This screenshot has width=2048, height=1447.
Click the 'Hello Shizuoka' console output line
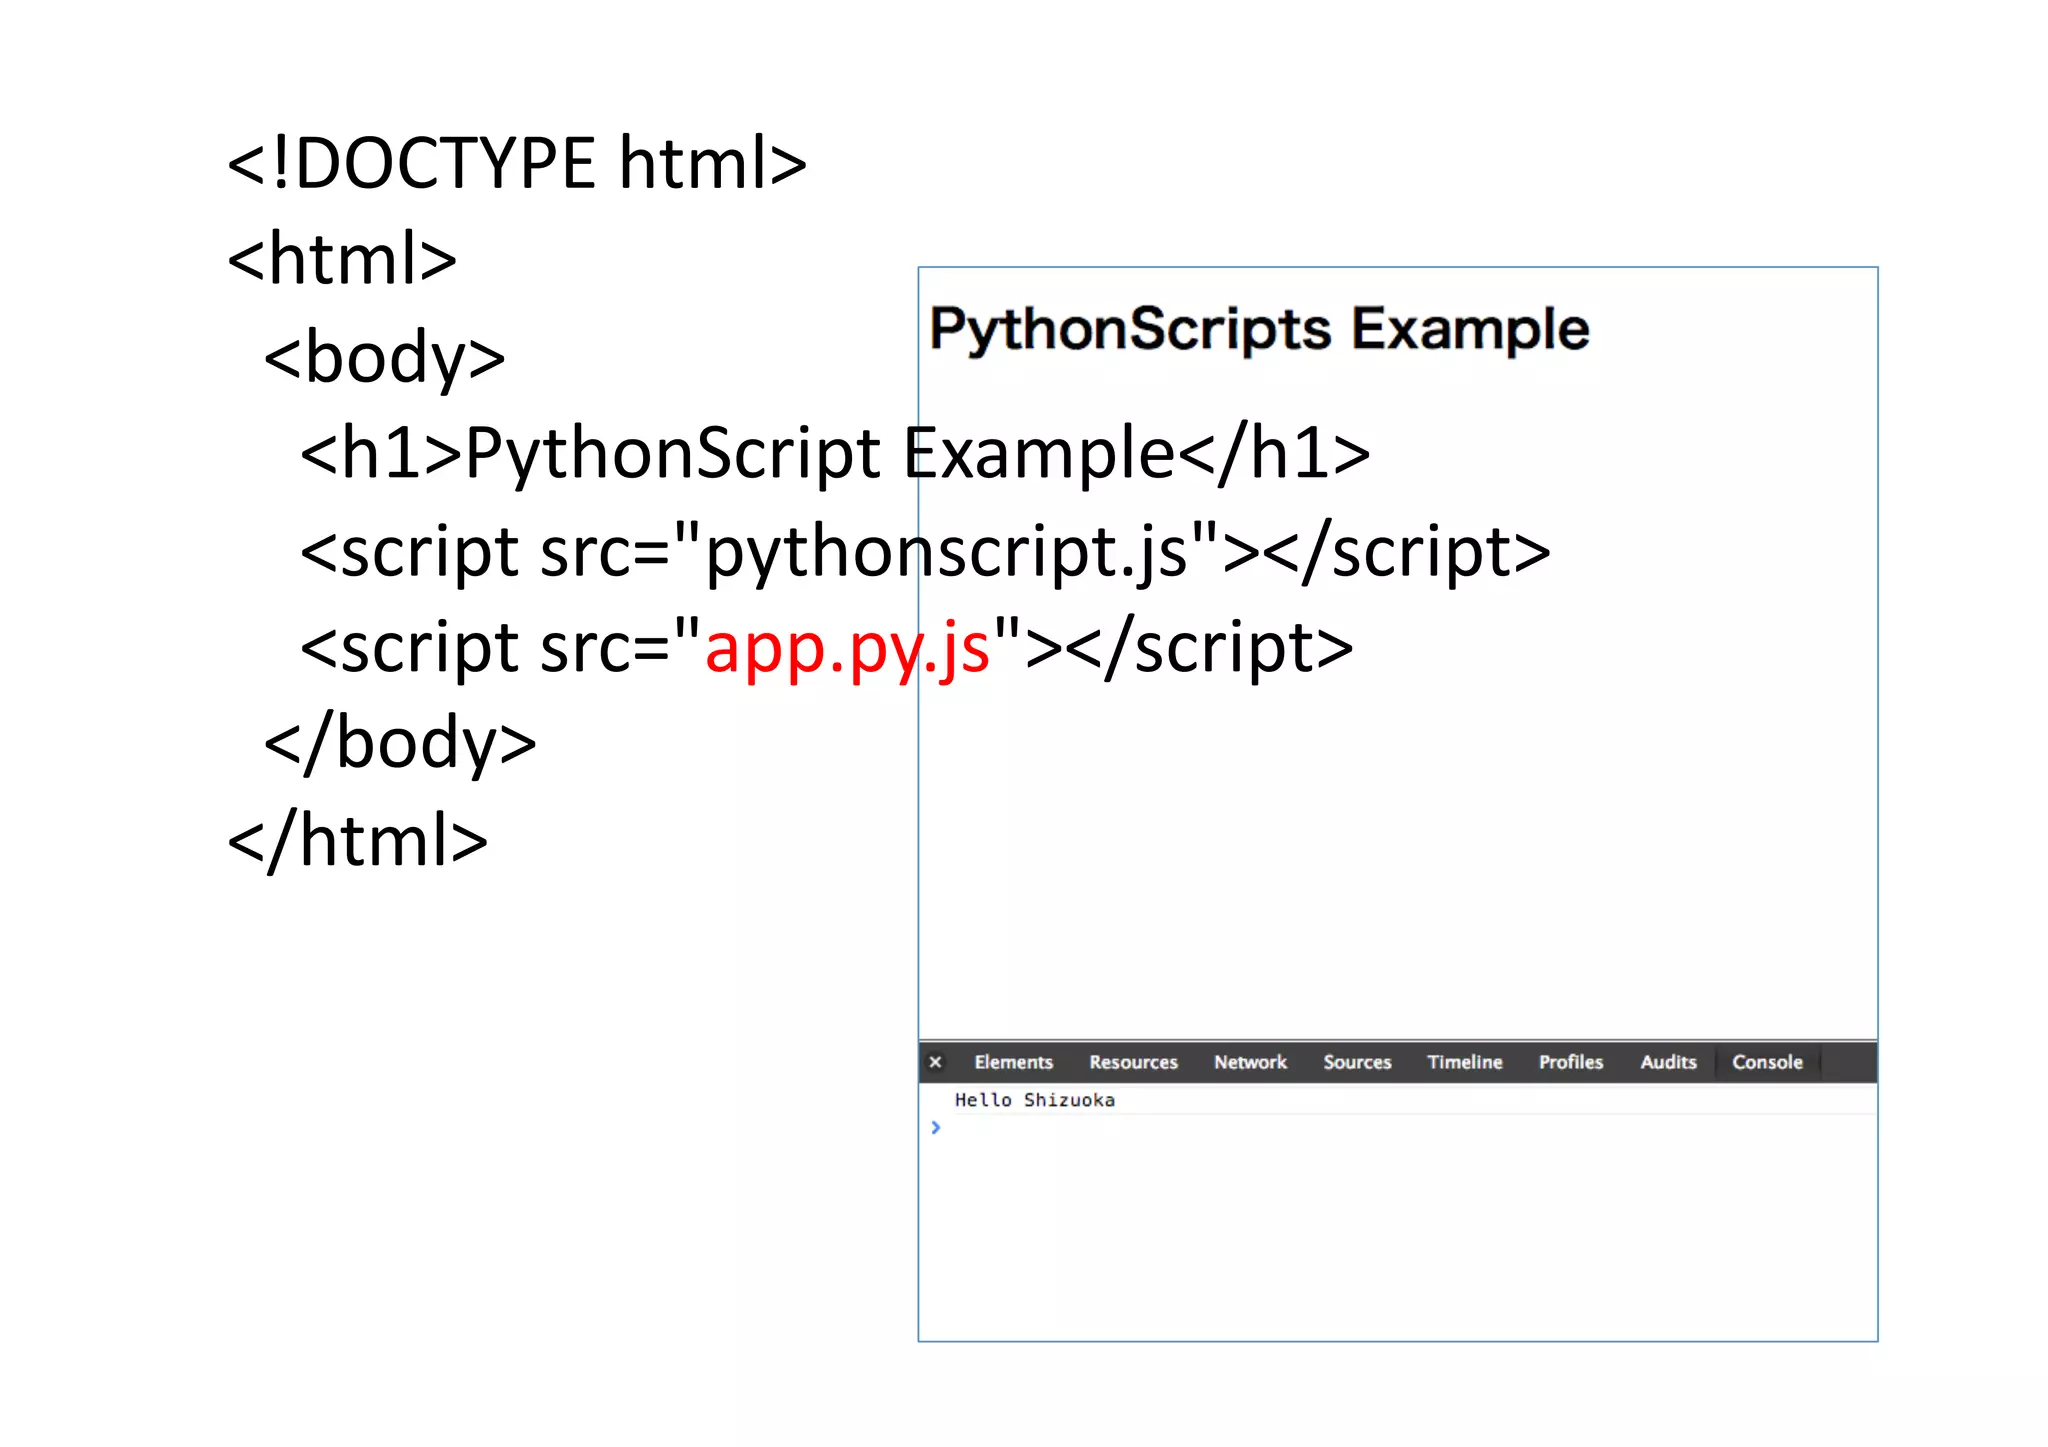[x=1034, y=1100]
